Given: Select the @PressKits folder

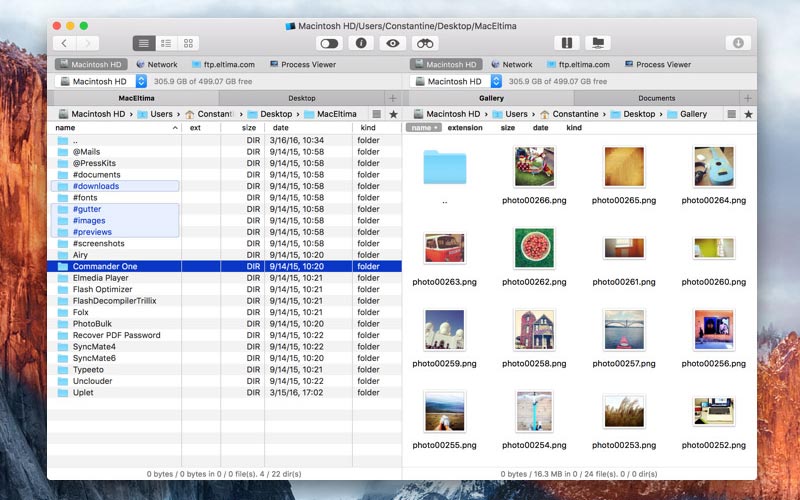Looking at the screenshot, I should pos(94,163).
